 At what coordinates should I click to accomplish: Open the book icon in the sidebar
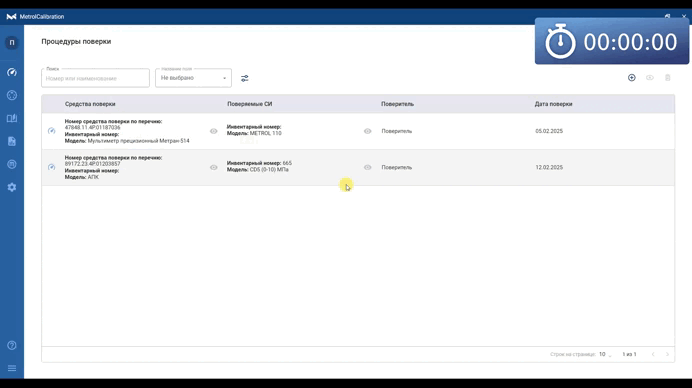coord(12,118)
